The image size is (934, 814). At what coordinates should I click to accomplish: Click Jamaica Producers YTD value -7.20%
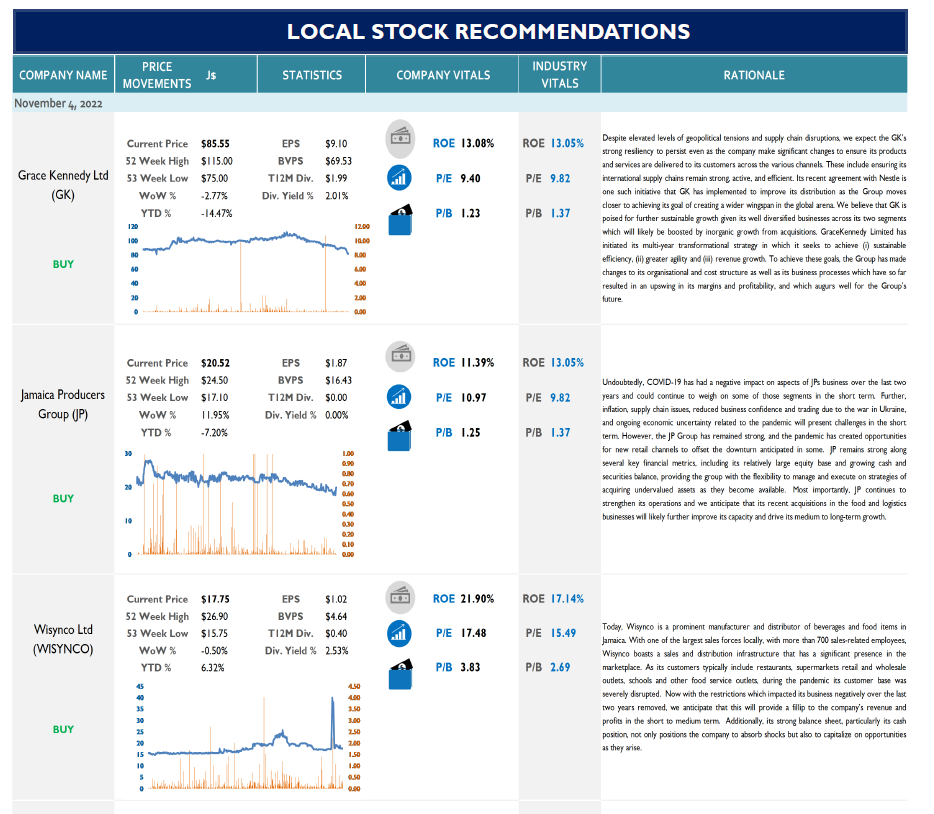point(214,432)
